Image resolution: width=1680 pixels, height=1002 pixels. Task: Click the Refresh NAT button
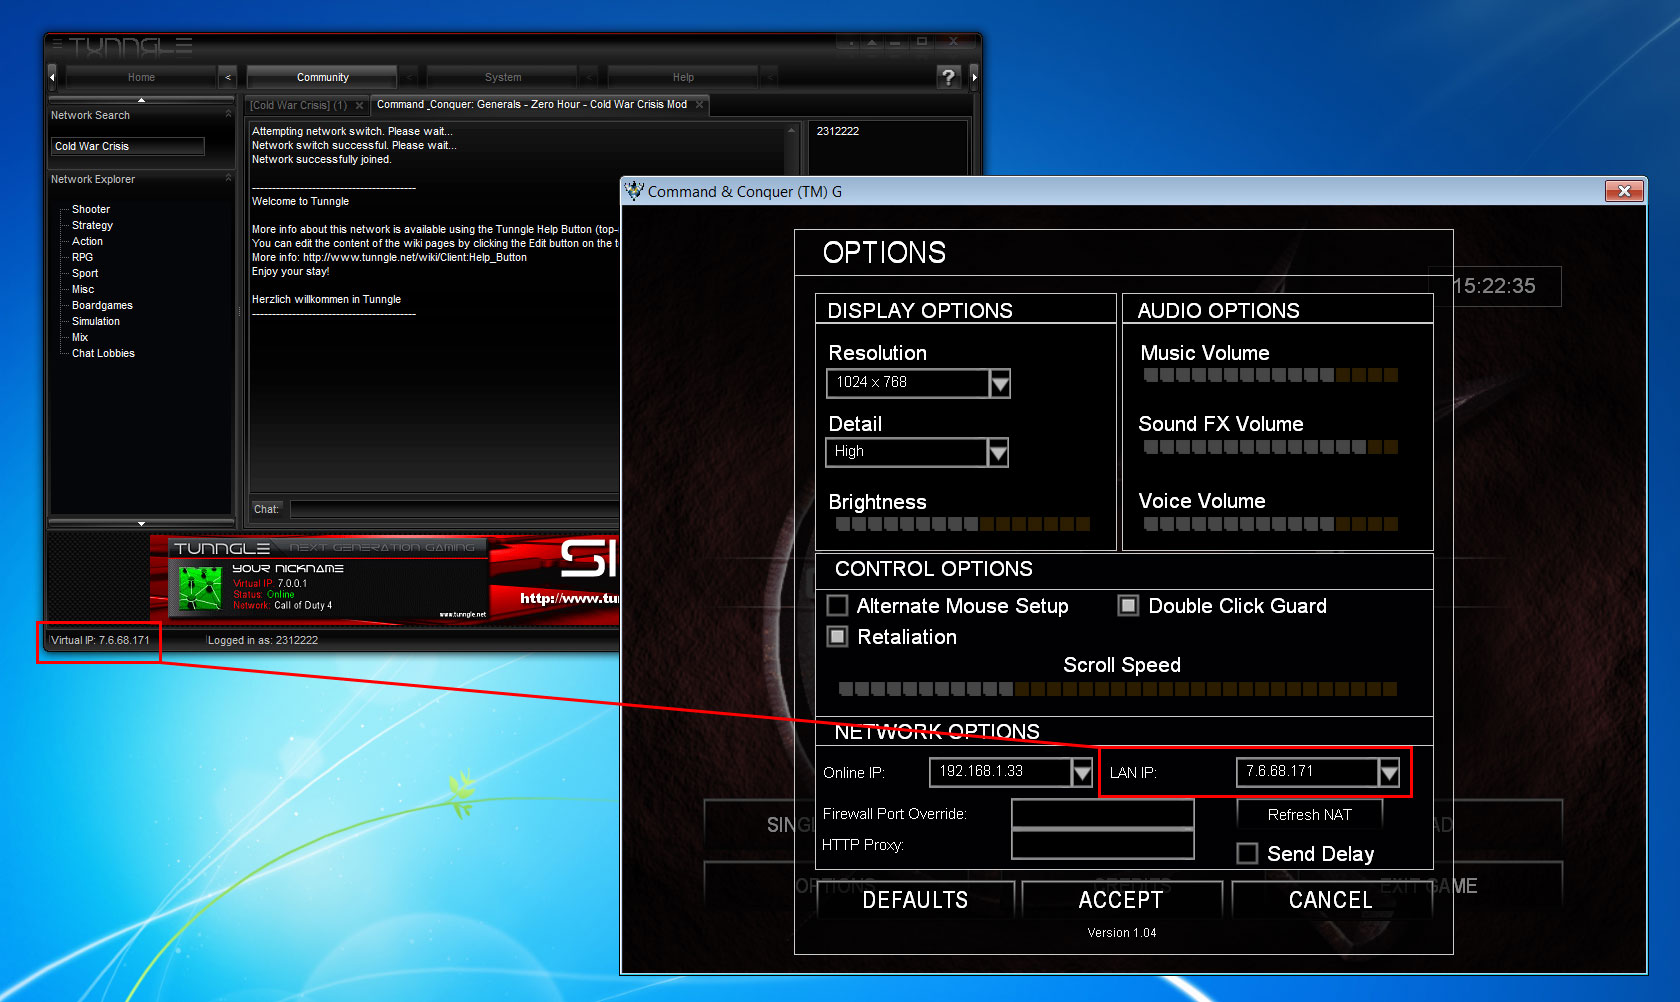1310,815
